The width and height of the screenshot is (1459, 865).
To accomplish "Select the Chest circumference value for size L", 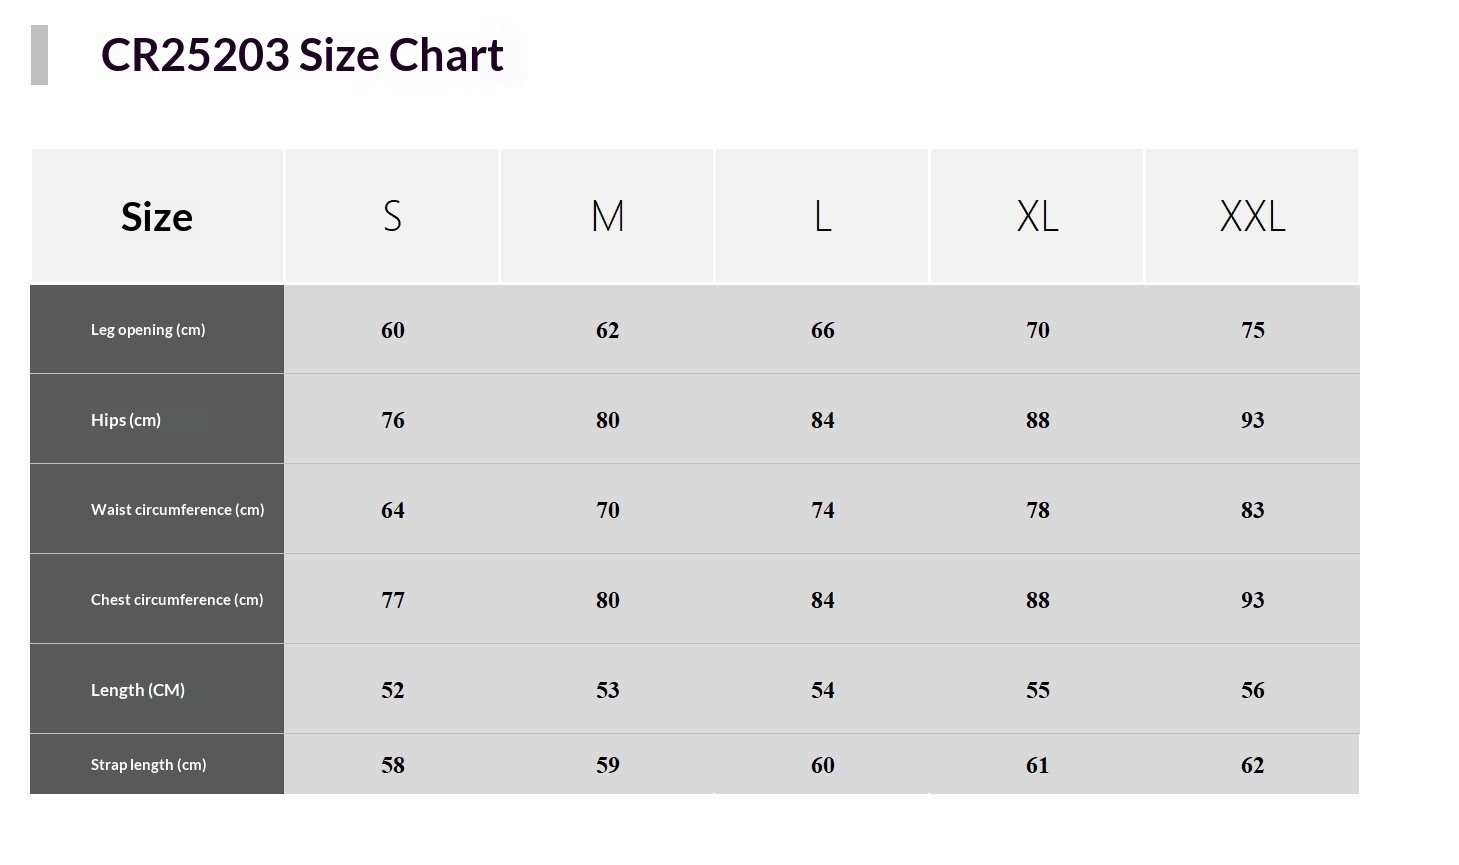I will [823, 601].
